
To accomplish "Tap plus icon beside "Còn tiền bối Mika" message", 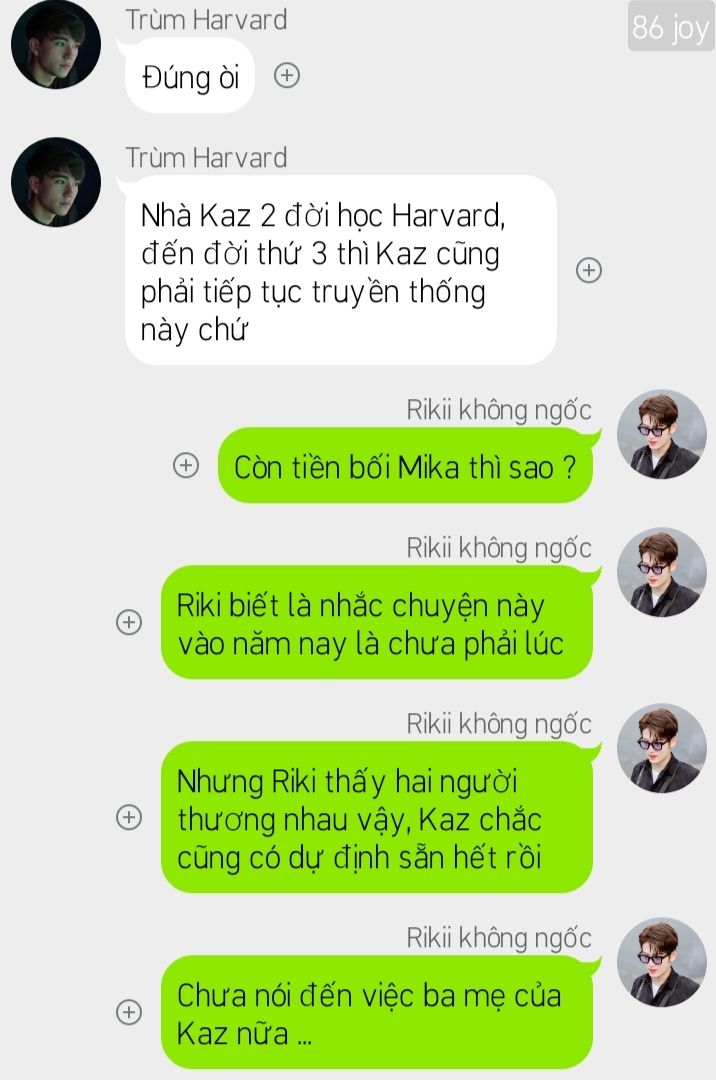I will [186, 465].
